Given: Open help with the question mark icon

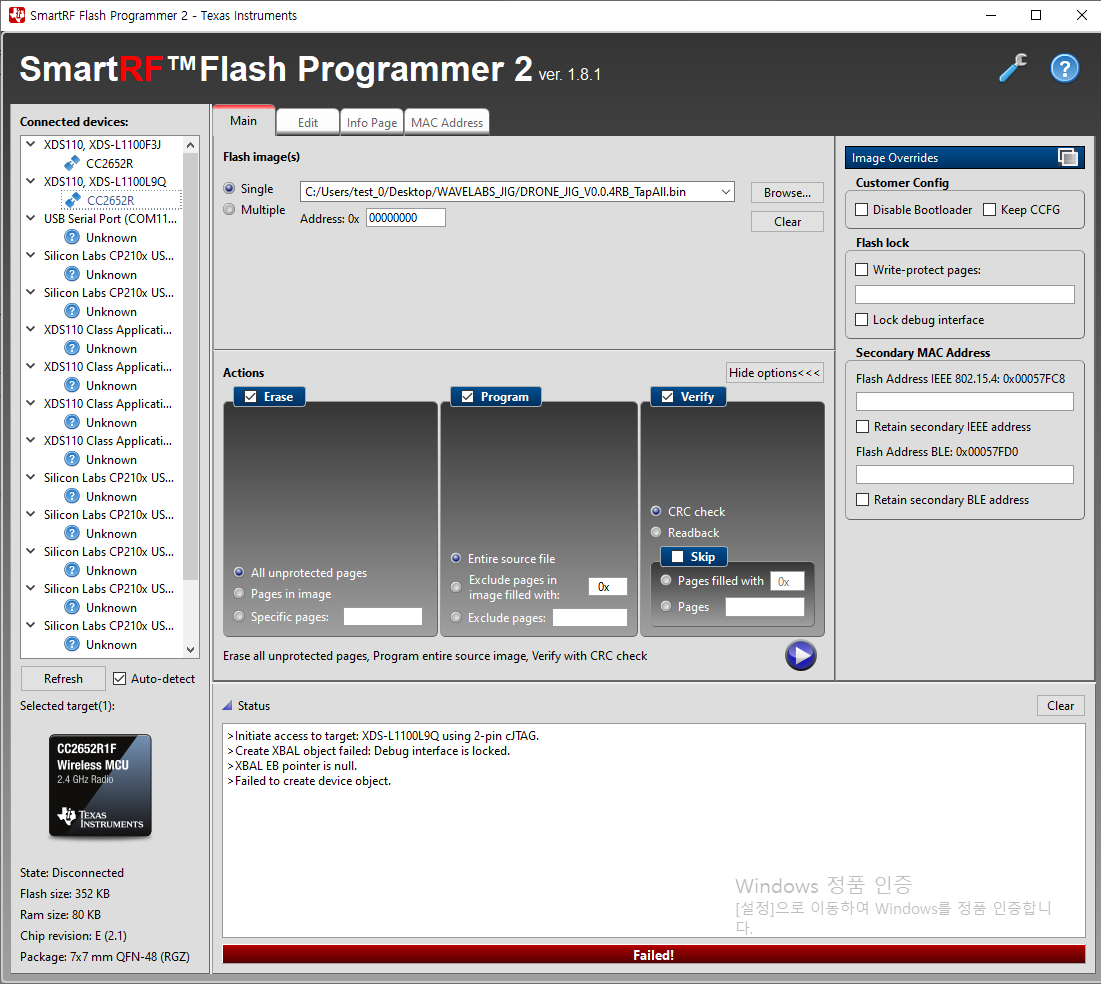Looking at the screenshot, I should point(1064,68).
